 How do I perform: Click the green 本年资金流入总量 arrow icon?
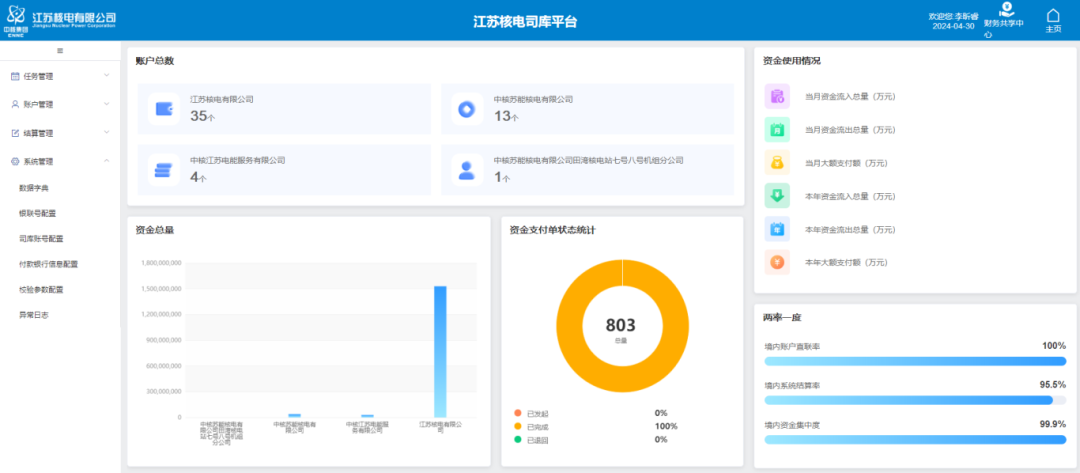coord(777,195)
